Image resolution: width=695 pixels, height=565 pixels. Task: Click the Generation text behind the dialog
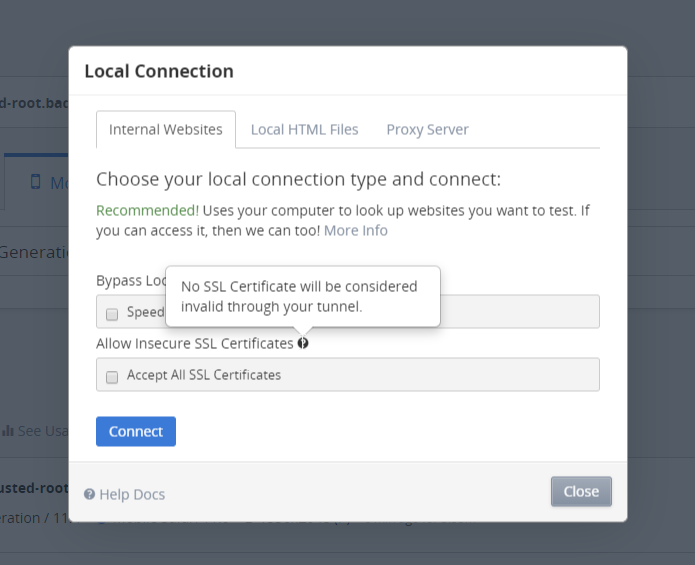pos(33,252)
